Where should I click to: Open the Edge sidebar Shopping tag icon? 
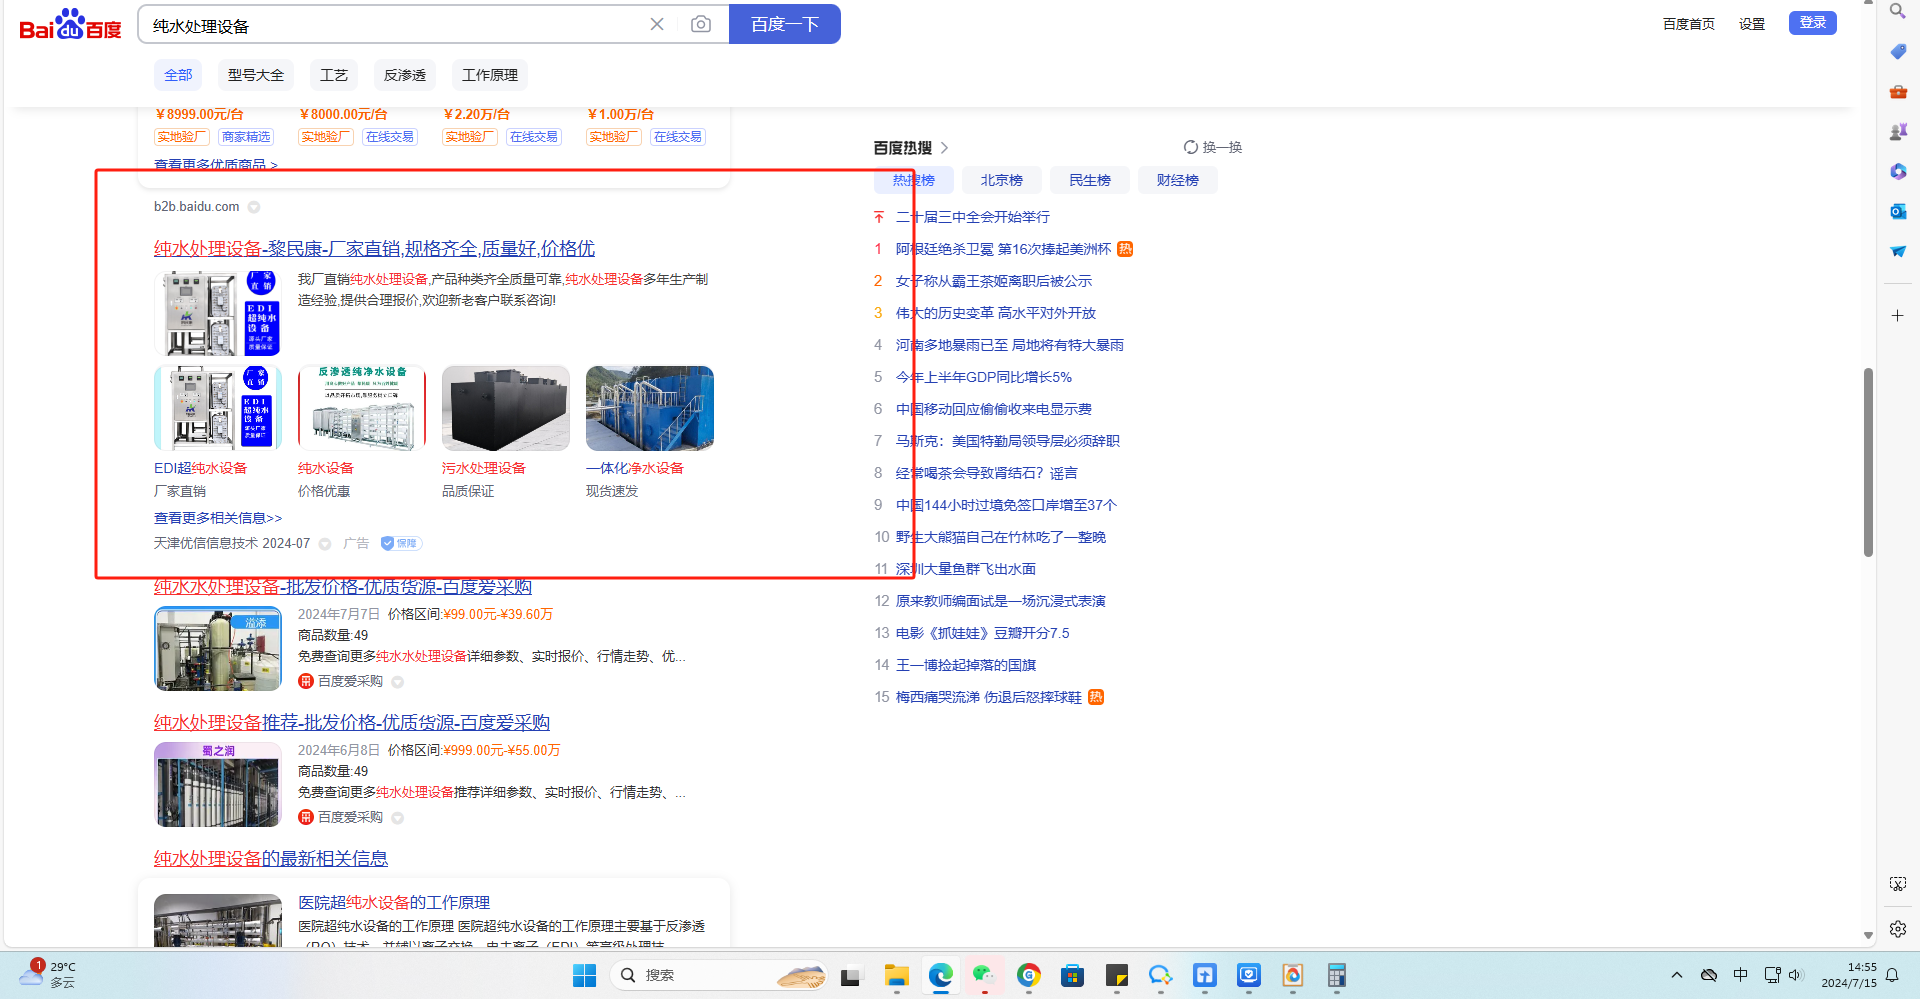1898,51
